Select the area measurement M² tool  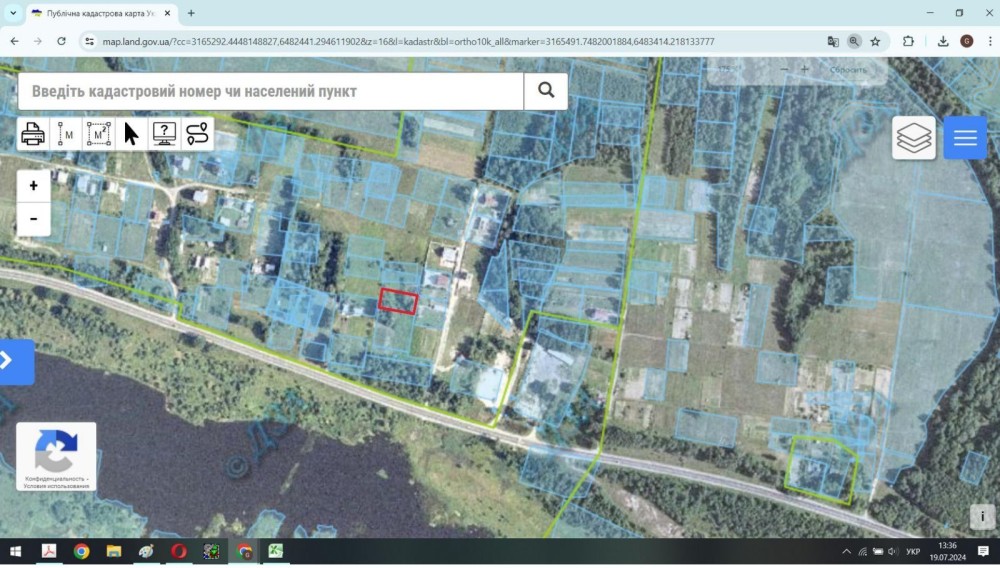[x=99, y=134]
